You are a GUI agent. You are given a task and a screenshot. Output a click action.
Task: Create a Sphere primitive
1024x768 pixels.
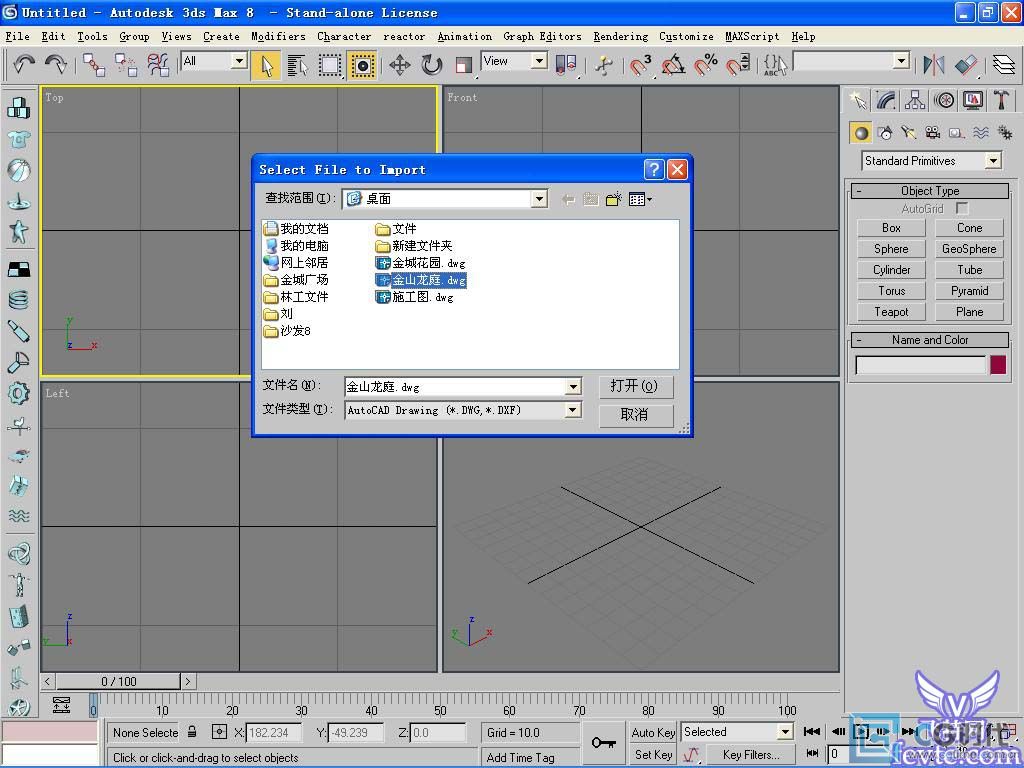[891, 249]
